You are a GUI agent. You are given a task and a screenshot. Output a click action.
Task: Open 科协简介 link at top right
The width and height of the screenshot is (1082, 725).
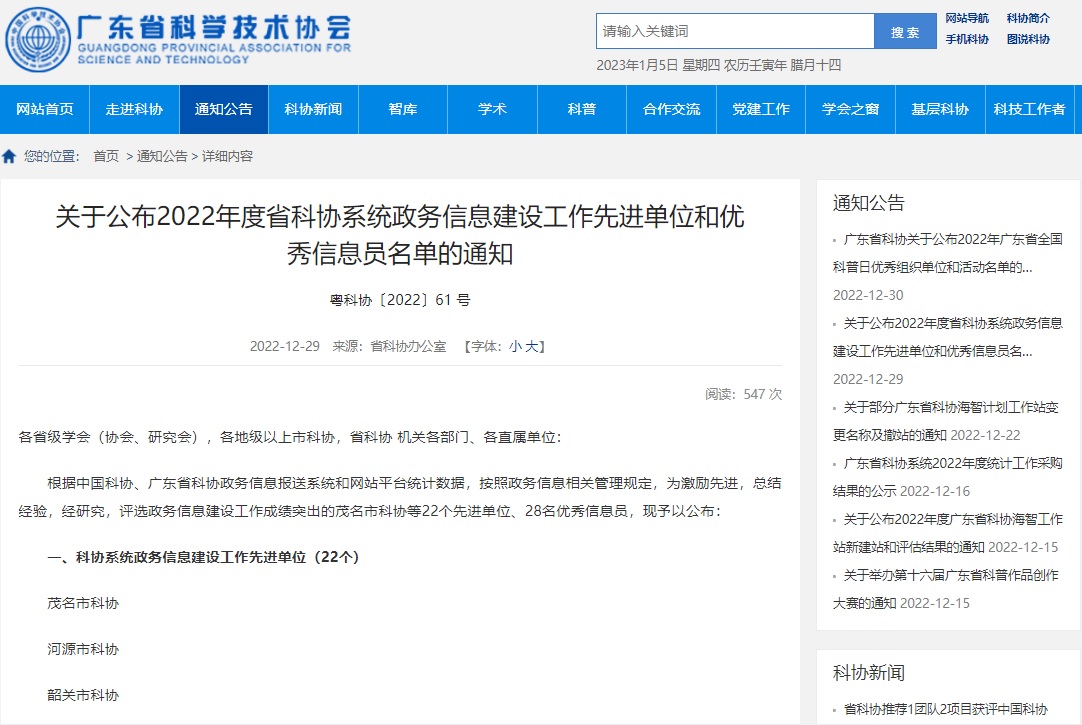[1028, 18]
